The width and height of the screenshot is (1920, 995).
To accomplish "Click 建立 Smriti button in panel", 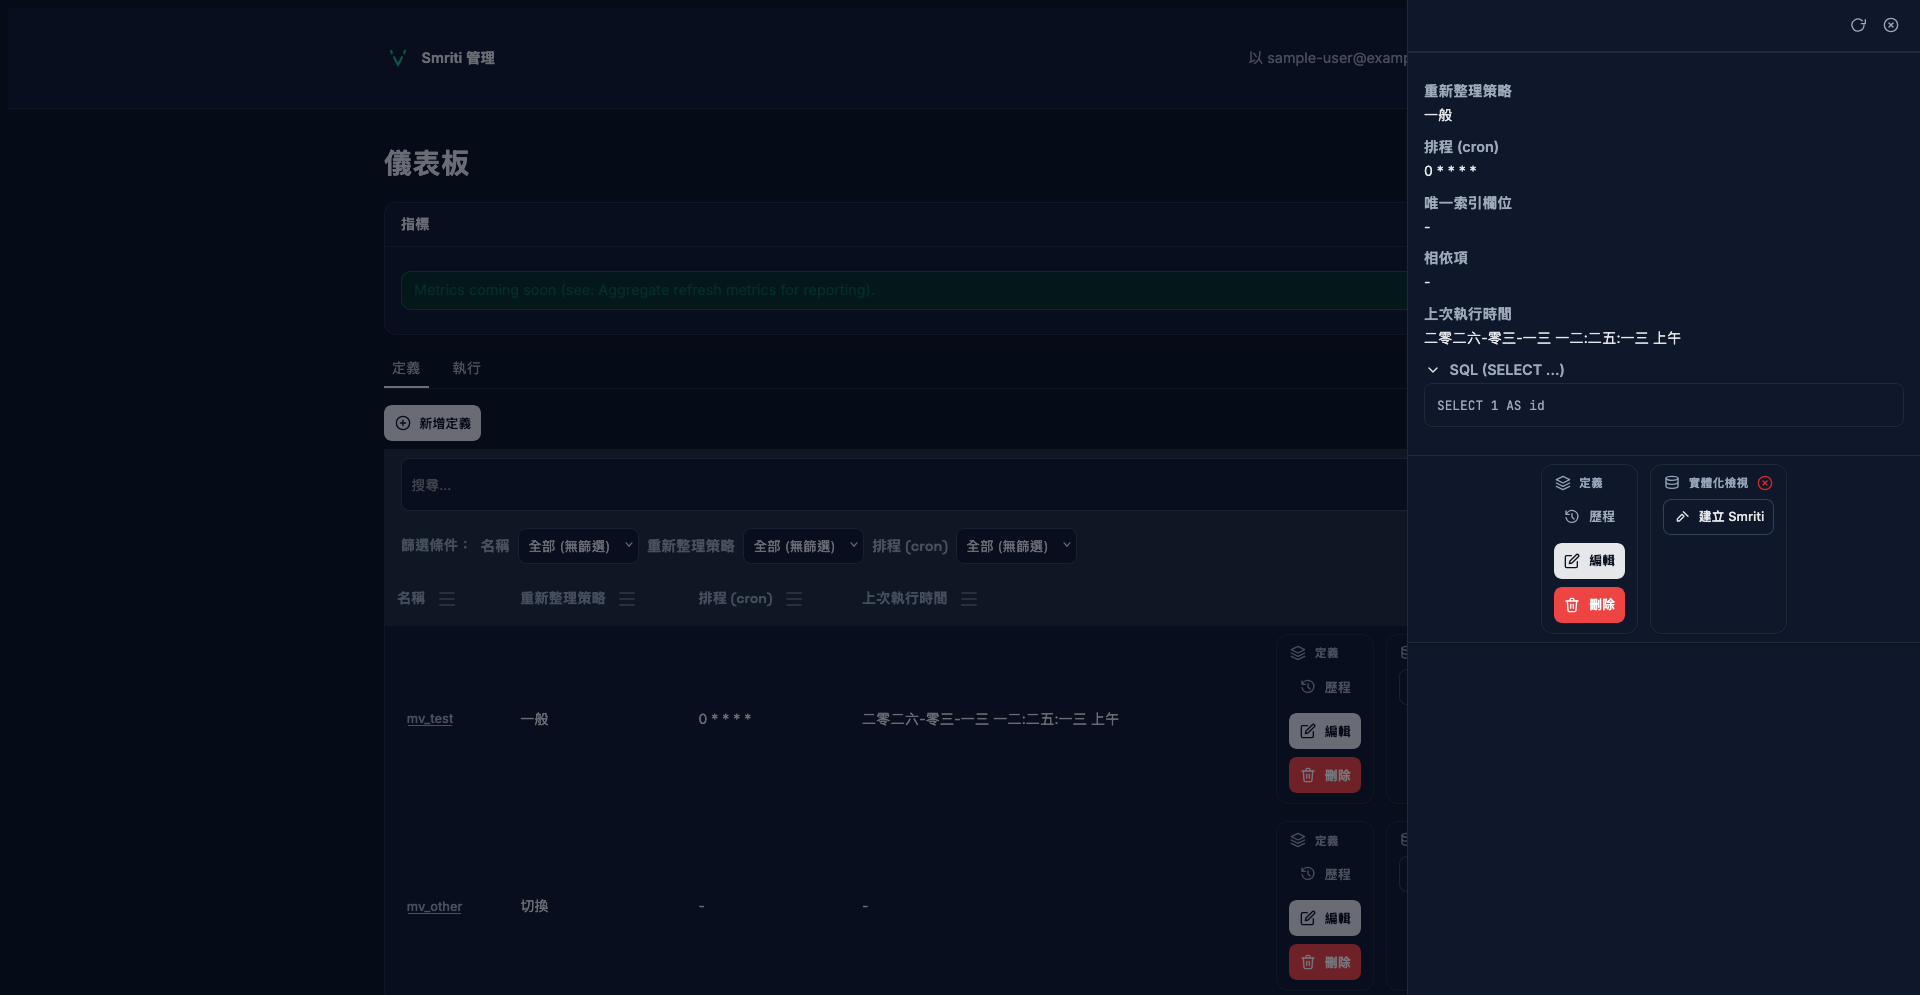I will (1718, 517).
